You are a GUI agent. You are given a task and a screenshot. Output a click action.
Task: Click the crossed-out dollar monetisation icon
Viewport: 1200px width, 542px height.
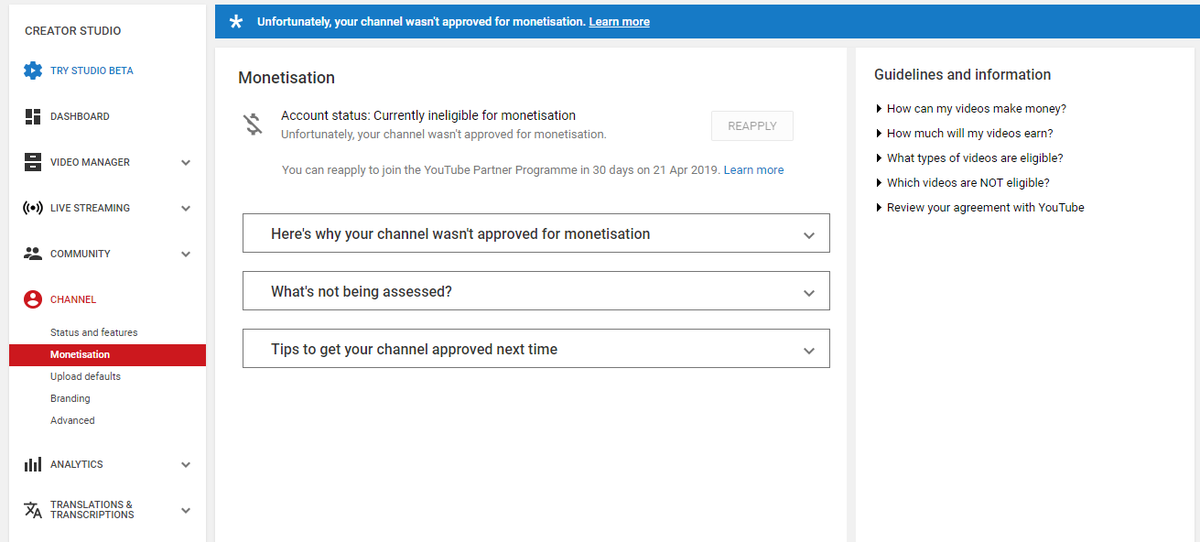[x=253, y=124]
